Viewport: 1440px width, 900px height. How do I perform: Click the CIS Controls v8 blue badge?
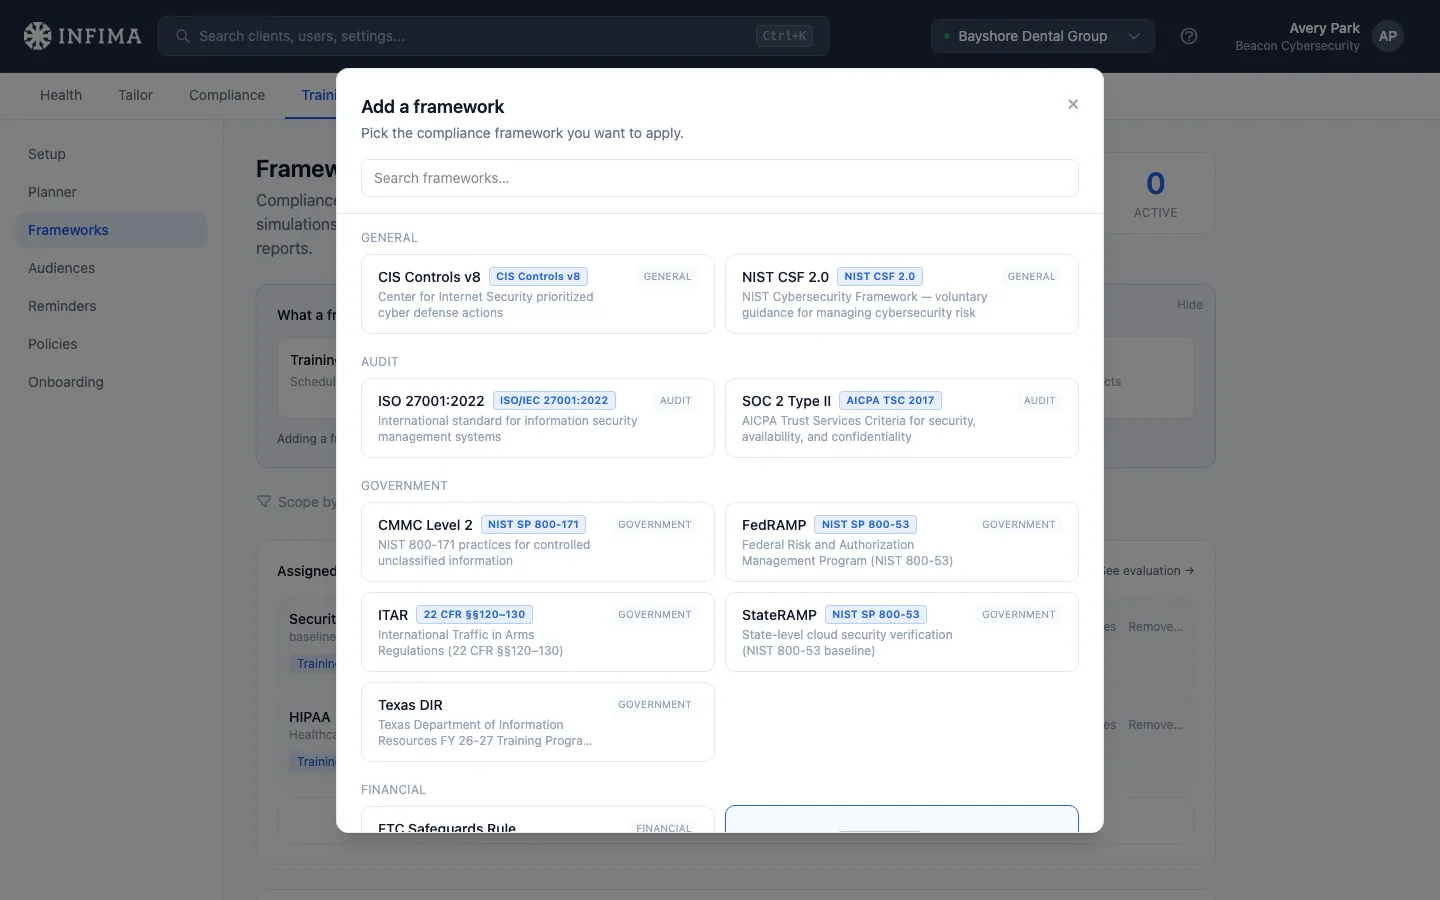coord(538,277)
